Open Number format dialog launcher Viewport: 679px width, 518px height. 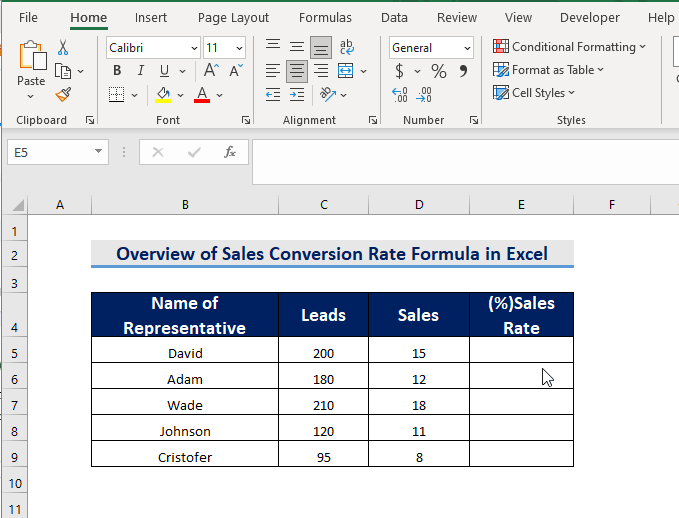(474, 120)
